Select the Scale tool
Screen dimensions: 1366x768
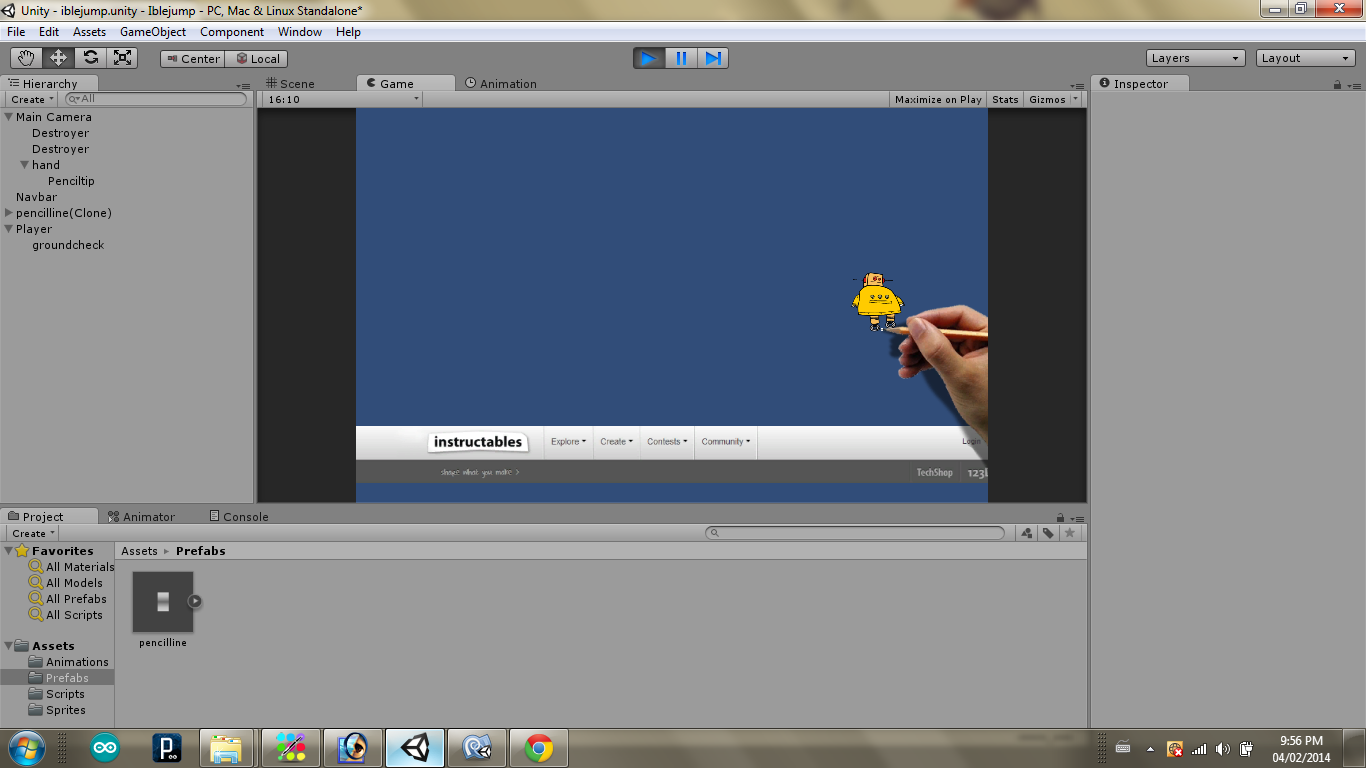[122, 58]
